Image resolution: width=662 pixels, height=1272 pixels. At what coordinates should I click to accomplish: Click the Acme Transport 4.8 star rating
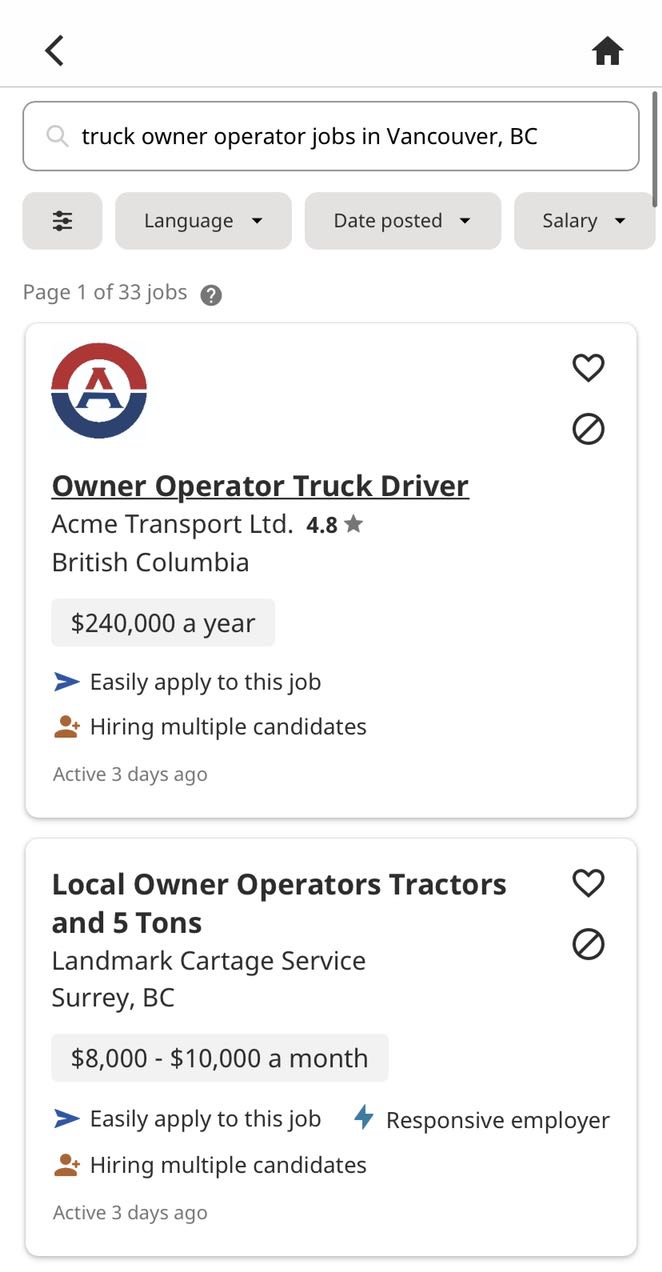point(334,525)
